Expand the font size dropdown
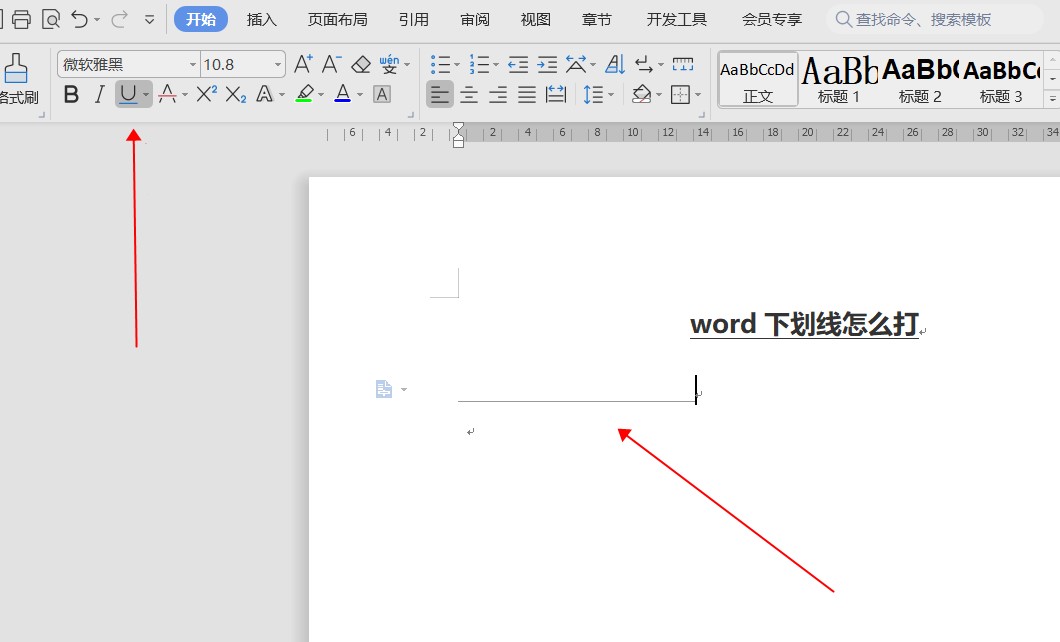This screenshot has width=1060, height=642. 277,65
